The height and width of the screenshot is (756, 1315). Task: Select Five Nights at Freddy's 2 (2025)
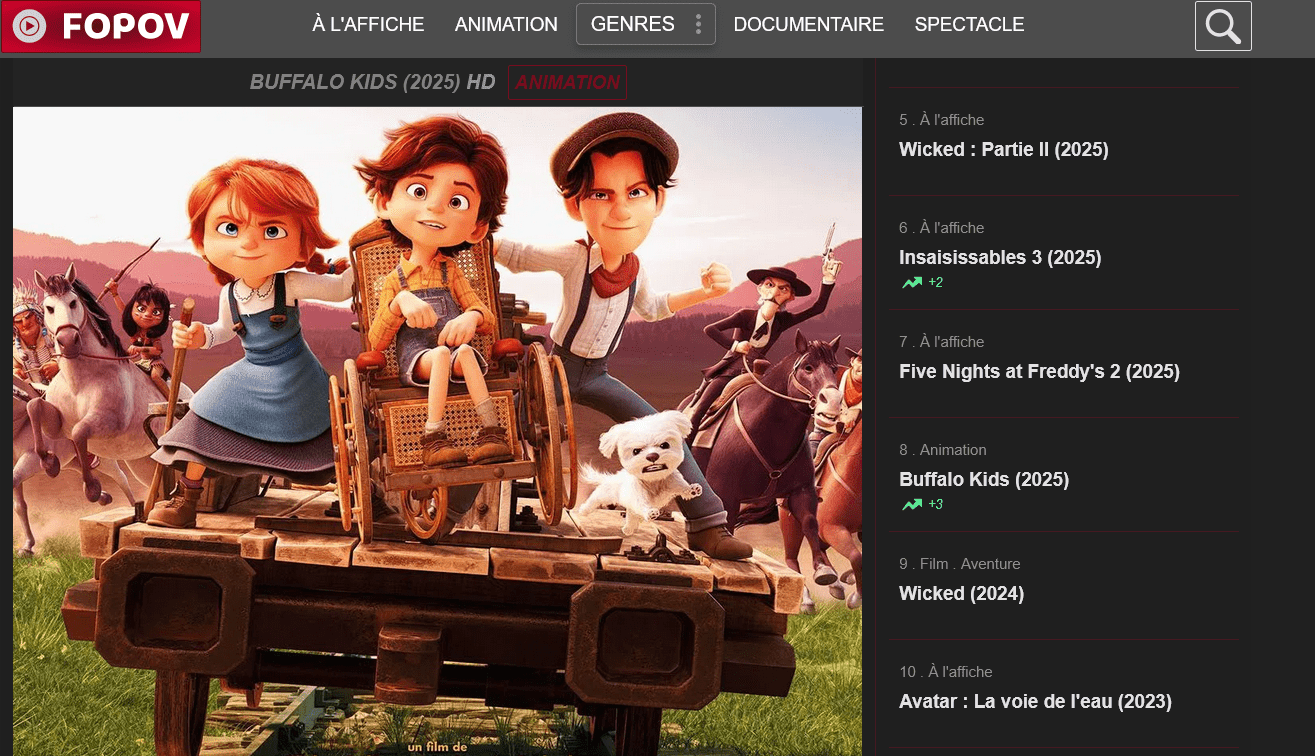coord(1039,372)
